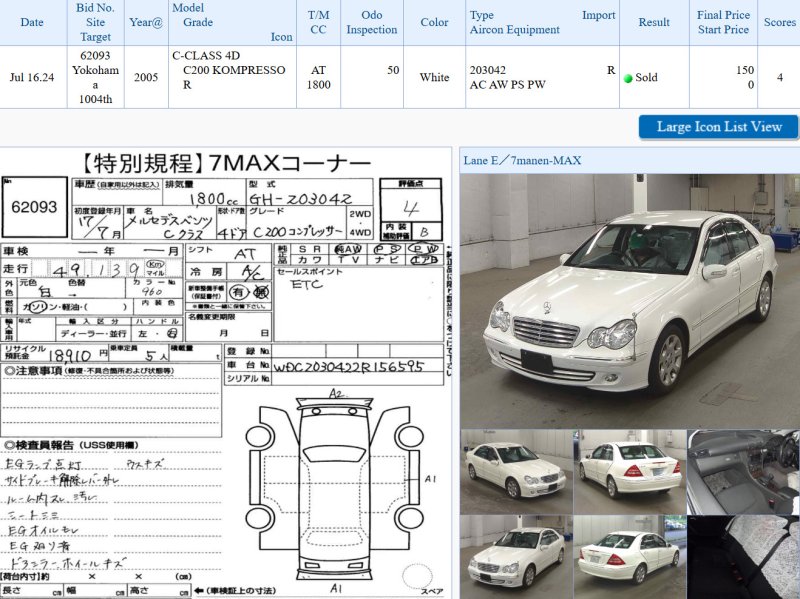The height and width of the screenshot is (599, 800).
Task: Open the bottom-right interior detail thumbnail
Action: point(743,557)
